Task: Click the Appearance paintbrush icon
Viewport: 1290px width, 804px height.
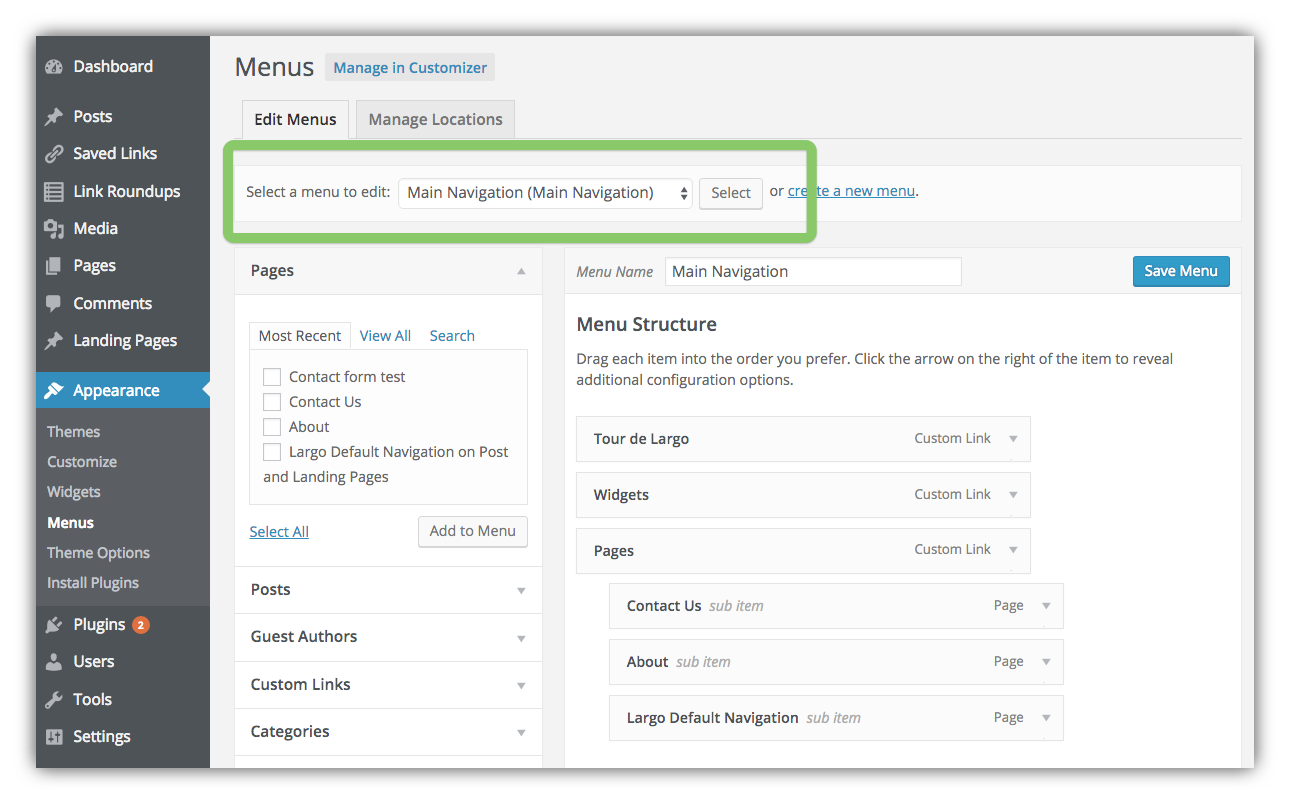Action: (54, 391)
